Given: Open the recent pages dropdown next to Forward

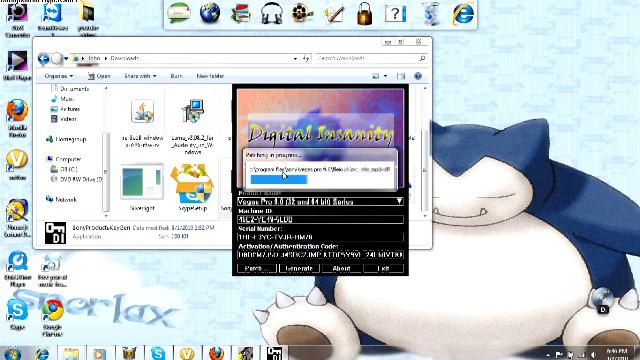Looking at the screenshot, I should tap(66, 58).
